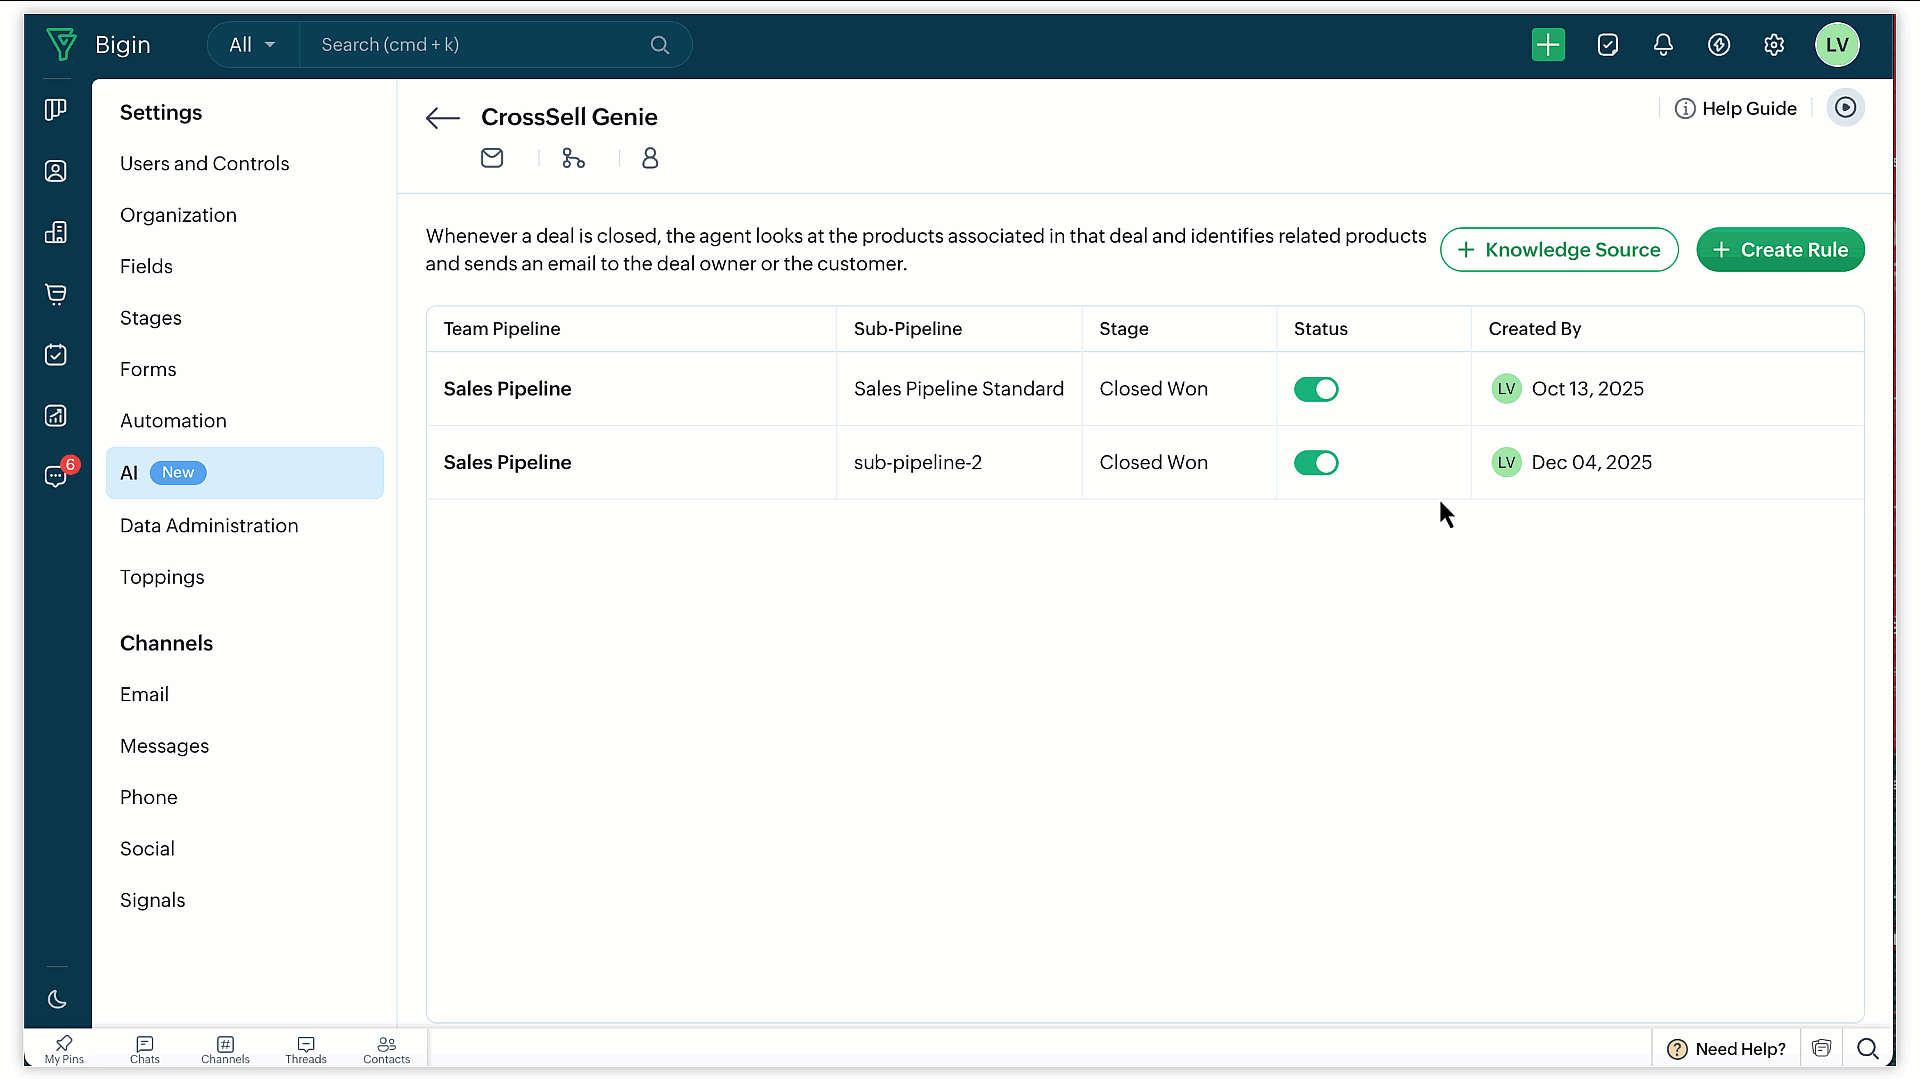Screen dimensions: 1920x1079
Task: Click the Create Rule button
Action: [x=1780, y=250]
